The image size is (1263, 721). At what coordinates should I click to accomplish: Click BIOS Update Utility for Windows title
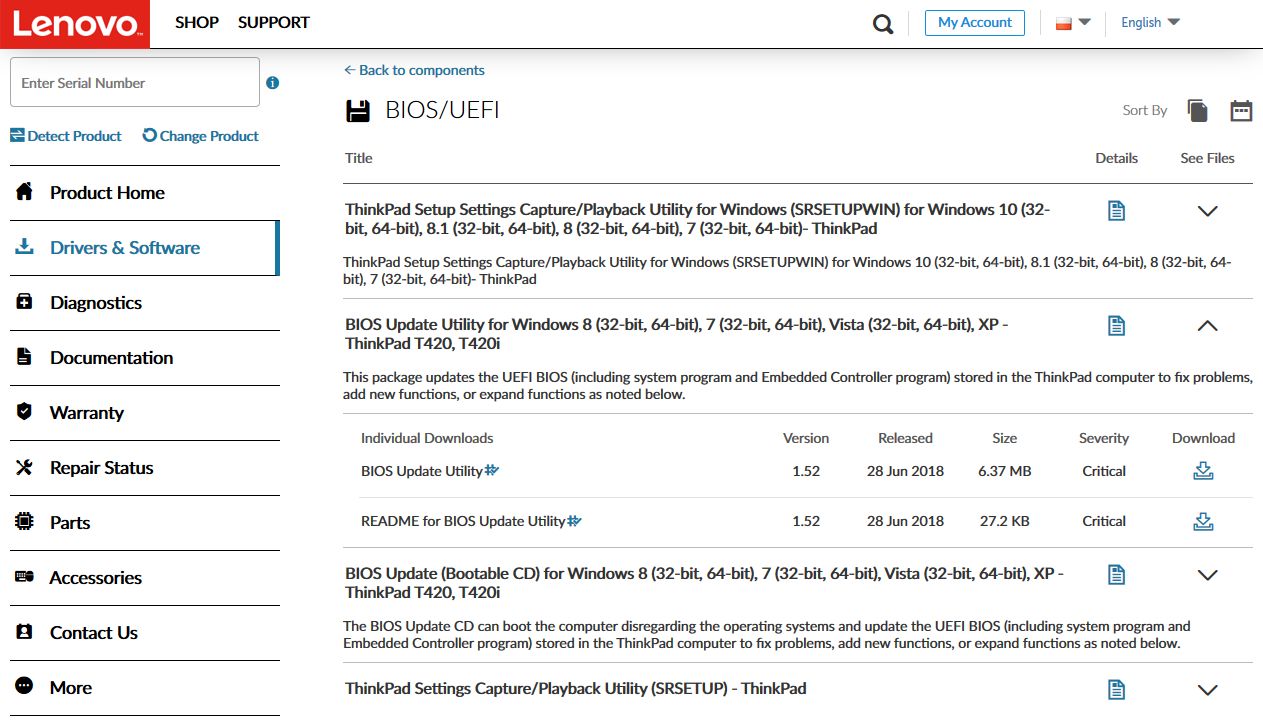pyautogui.click(x=677, y=333)
